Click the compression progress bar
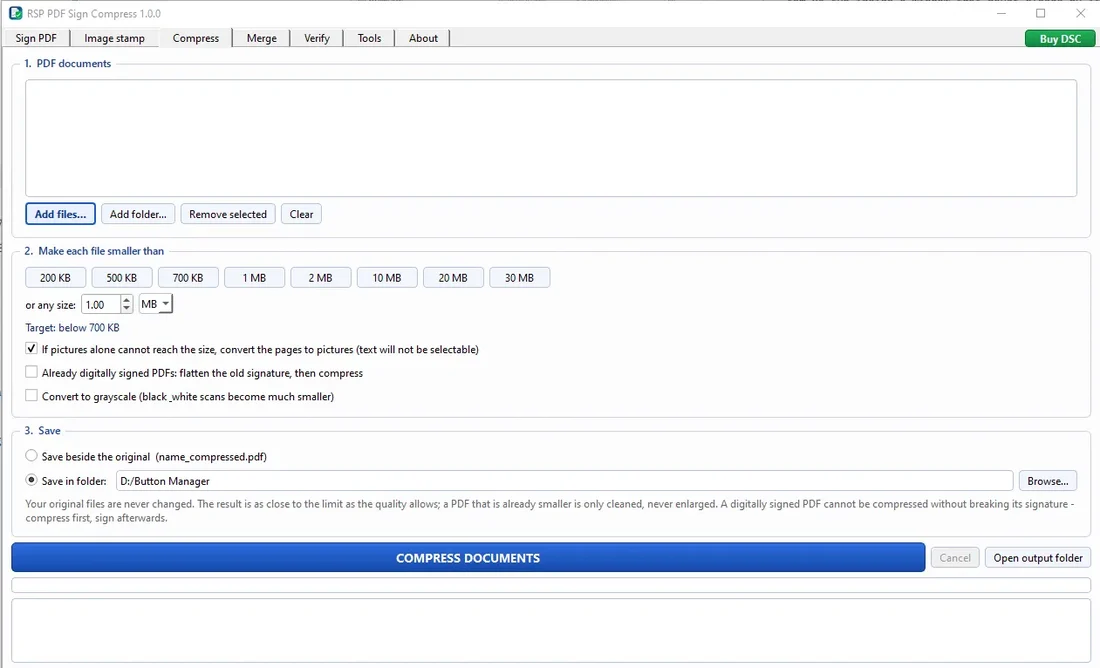Image resolution: width=1100 pixels, height=668 pixels. point(551,585)
